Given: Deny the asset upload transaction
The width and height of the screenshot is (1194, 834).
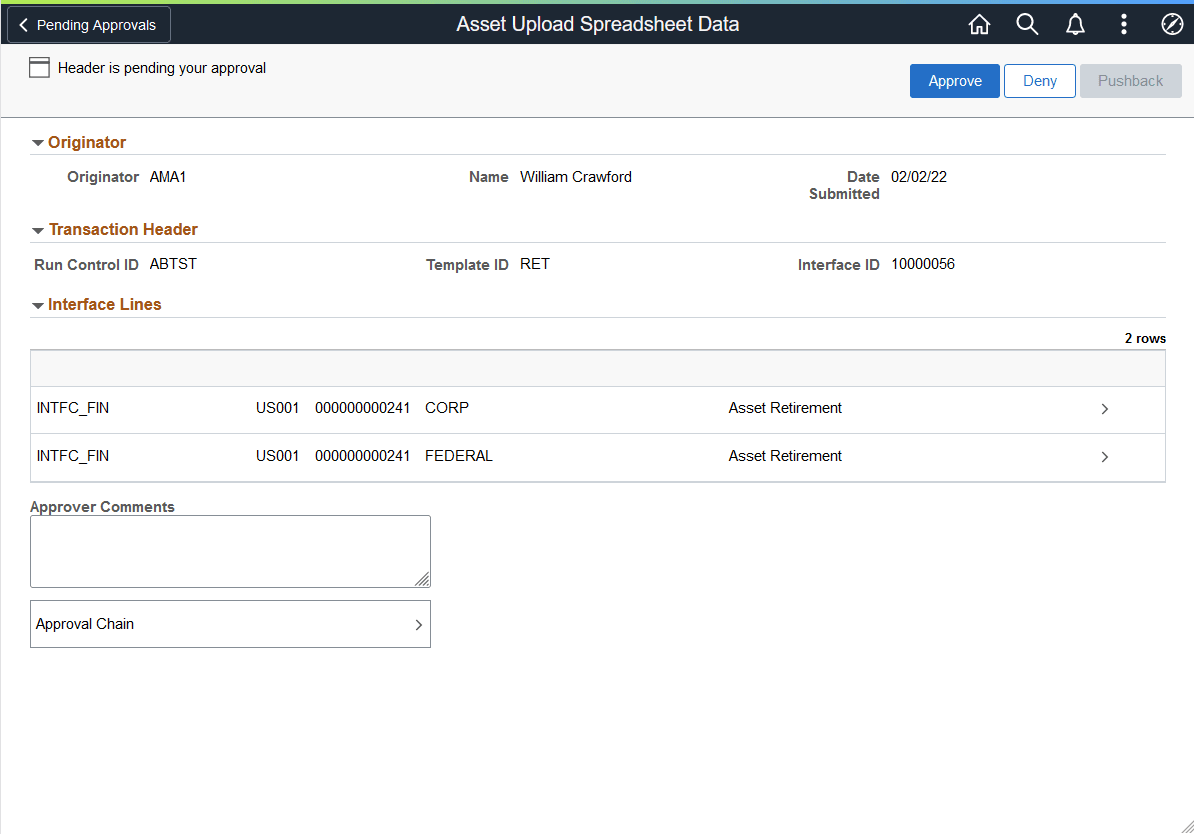Looking at the screenshot, I should point(1039,81).
